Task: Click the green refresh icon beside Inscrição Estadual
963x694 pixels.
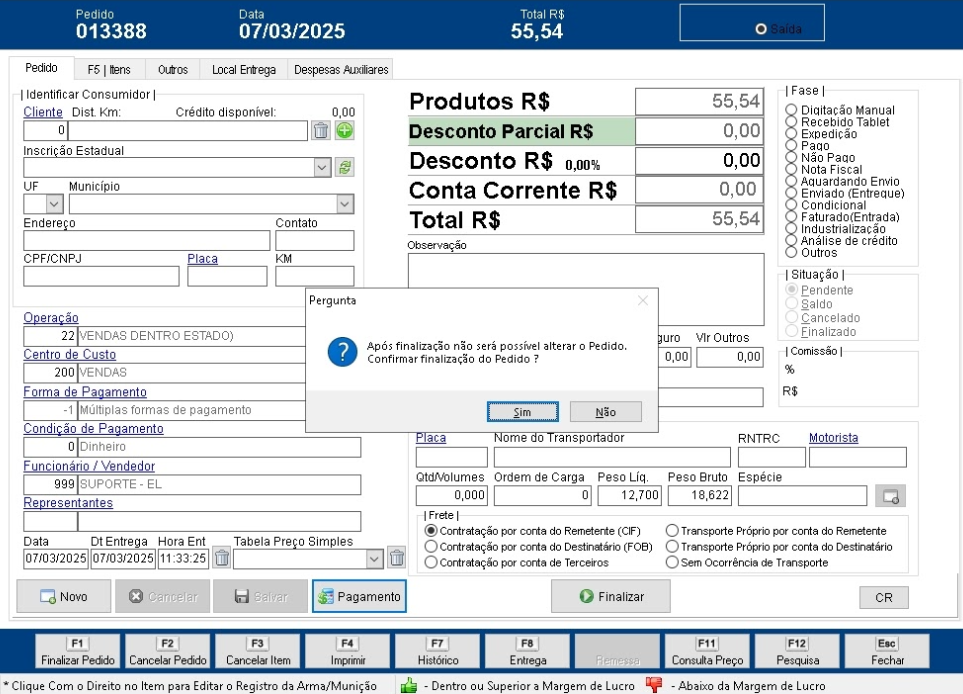Action: click(x=345, y=167)
